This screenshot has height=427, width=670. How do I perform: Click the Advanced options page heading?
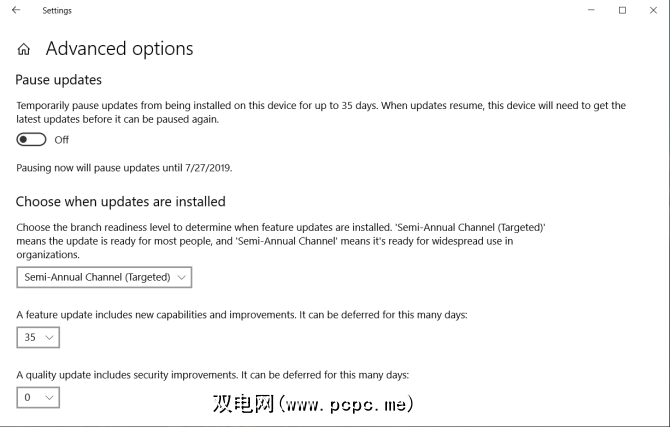tap(119, 49)
